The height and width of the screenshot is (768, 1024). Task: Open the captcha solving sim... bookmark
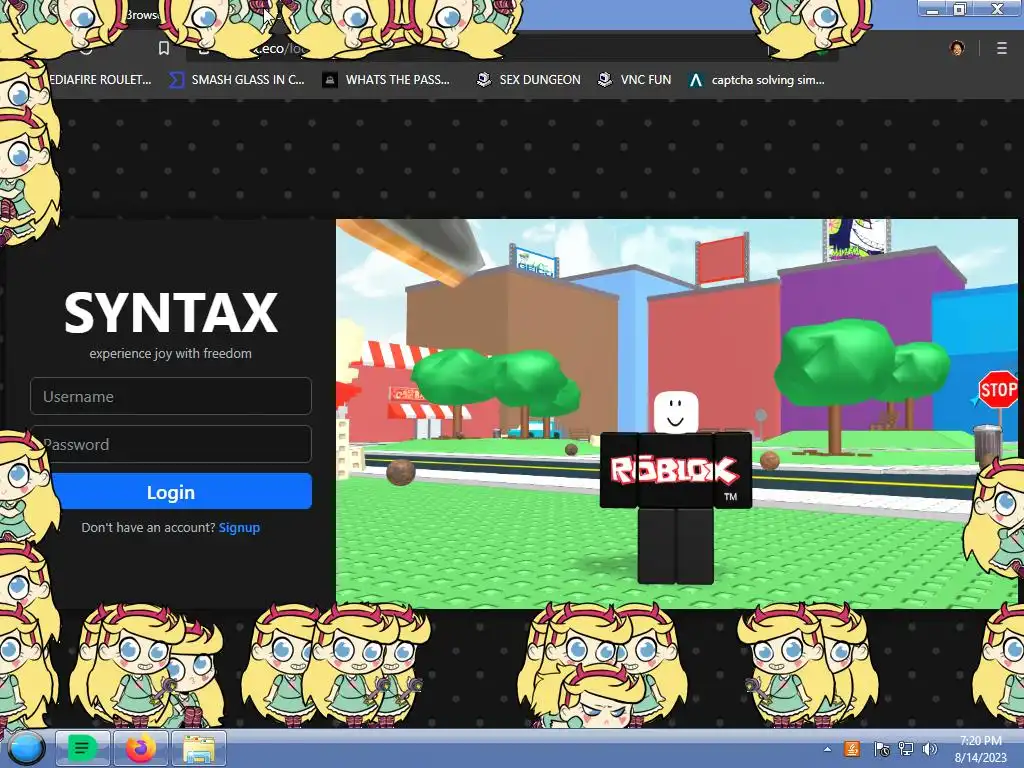757,80
